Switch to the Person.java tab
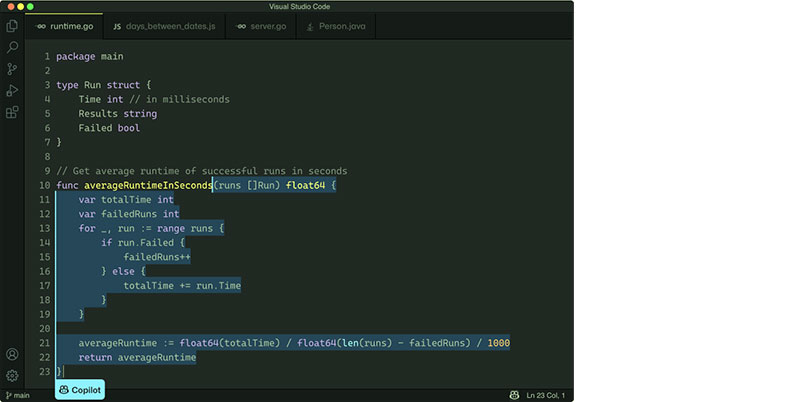800x402 pixels. (336, 26)
